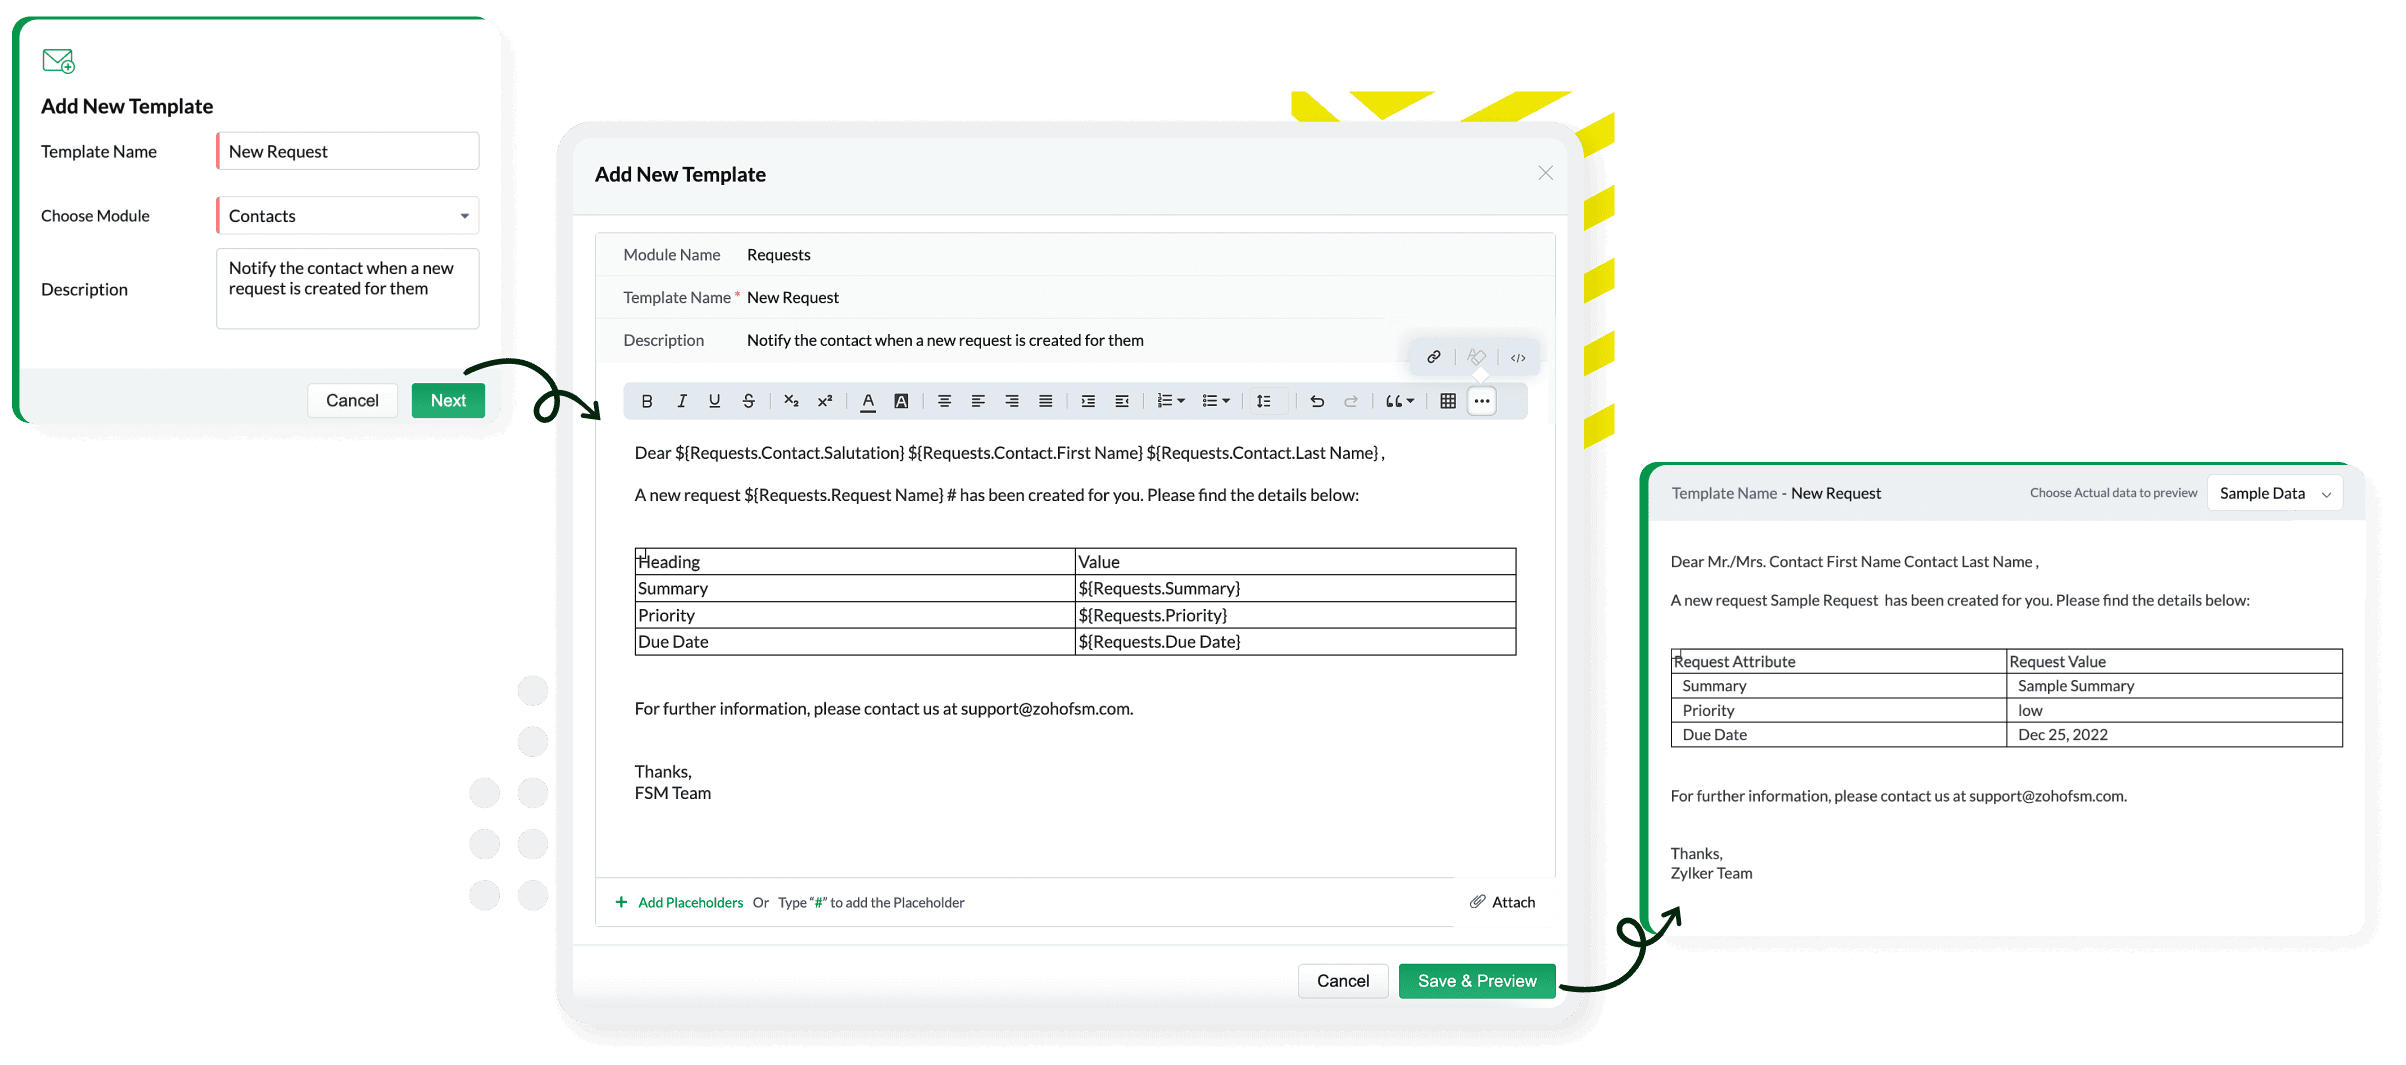Screen dimensions: 2406x1065
Task: Right align the text
Action: 1012,401
